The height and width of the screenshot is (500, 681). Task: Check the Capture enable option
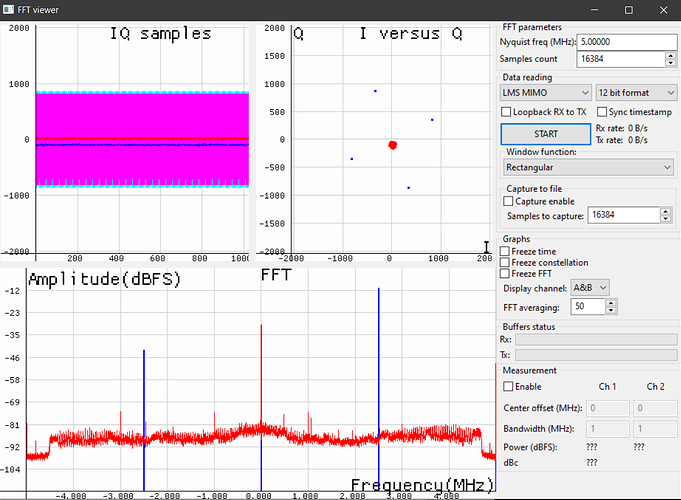click(508, 201)
